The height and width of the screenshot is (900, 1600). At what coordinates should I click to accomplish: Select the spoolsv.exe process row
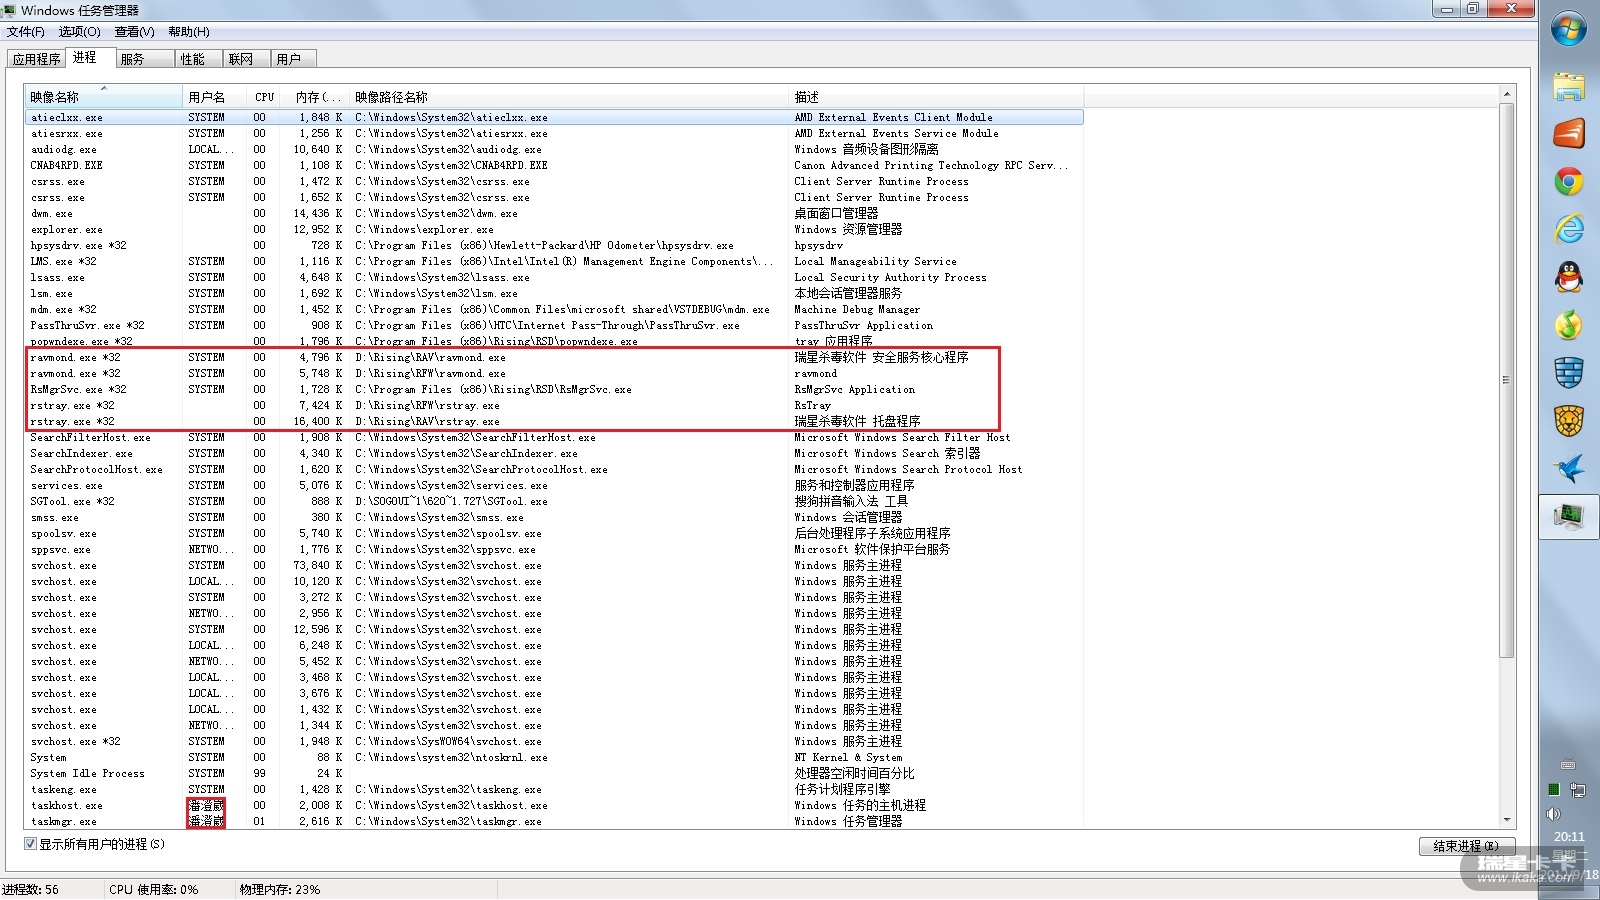point(554,533)
